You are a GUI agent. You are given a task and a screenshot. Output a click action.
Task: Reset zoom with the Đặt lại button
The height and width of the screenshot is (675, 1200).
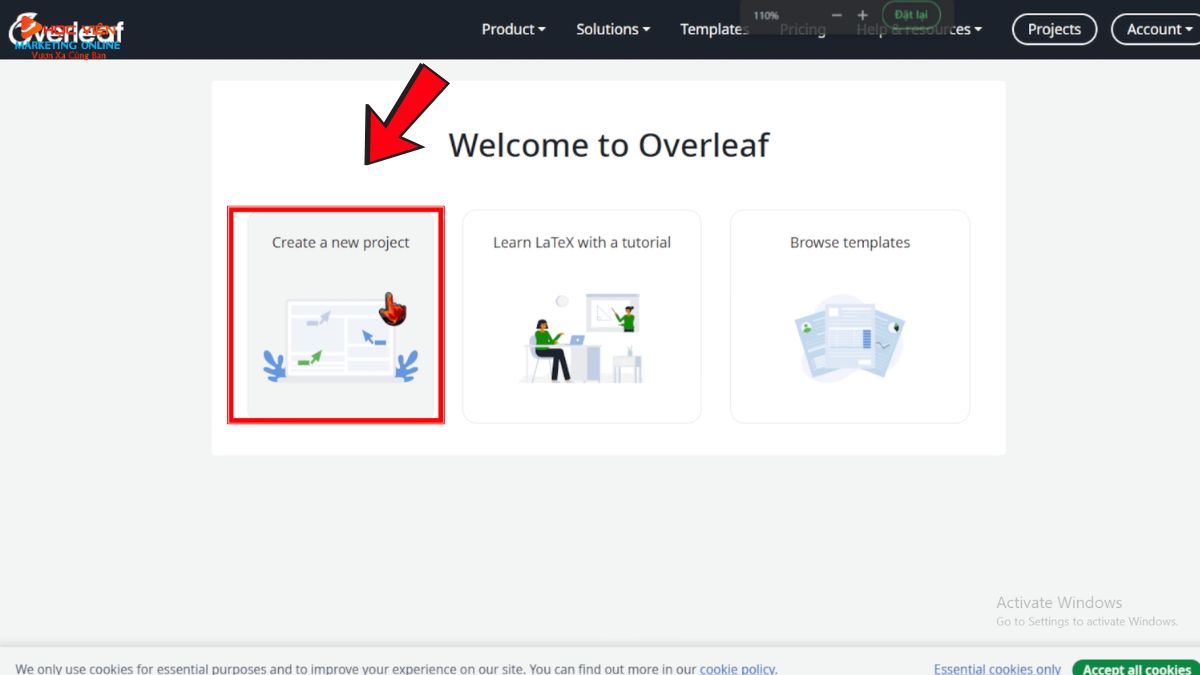910,15
